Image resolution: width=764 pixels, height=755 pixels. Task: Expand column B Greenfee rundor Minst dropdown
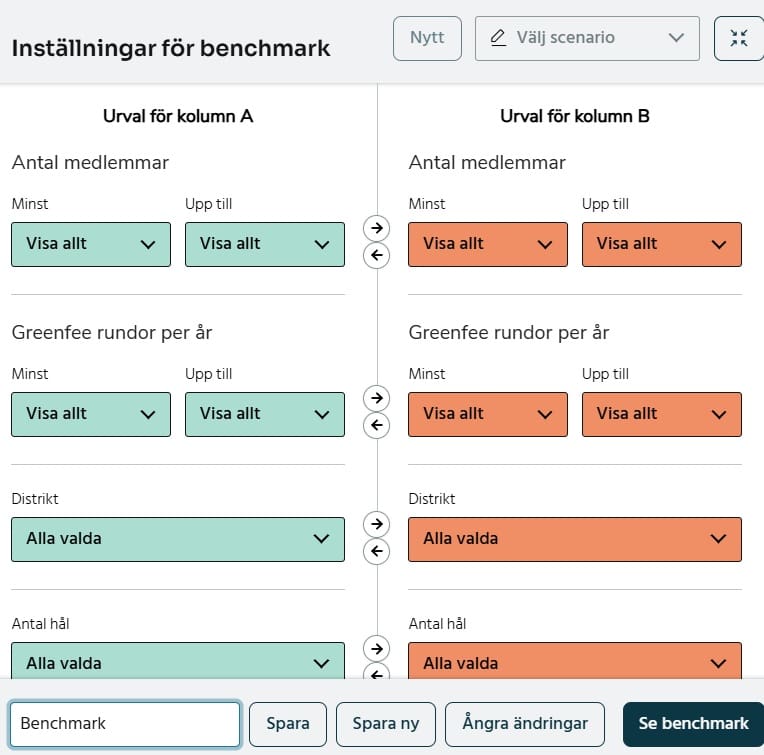pos(488,414)
